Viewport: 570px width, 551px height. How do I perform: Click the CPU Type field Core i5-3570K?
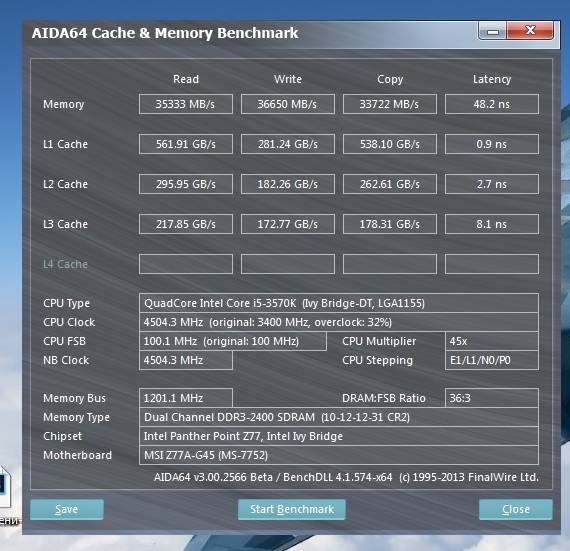tap(339, 303)
